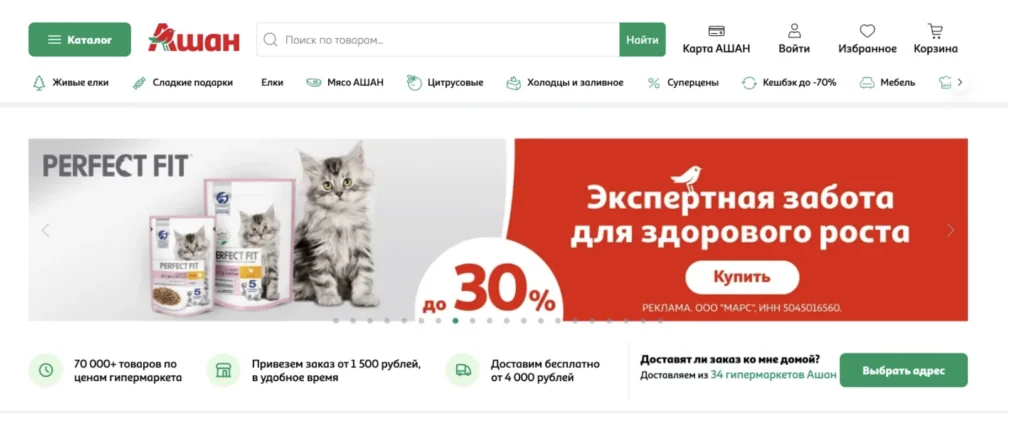The image size is (1024, 425).
Task: Click the Найти search button
Action: pos(643,40)
